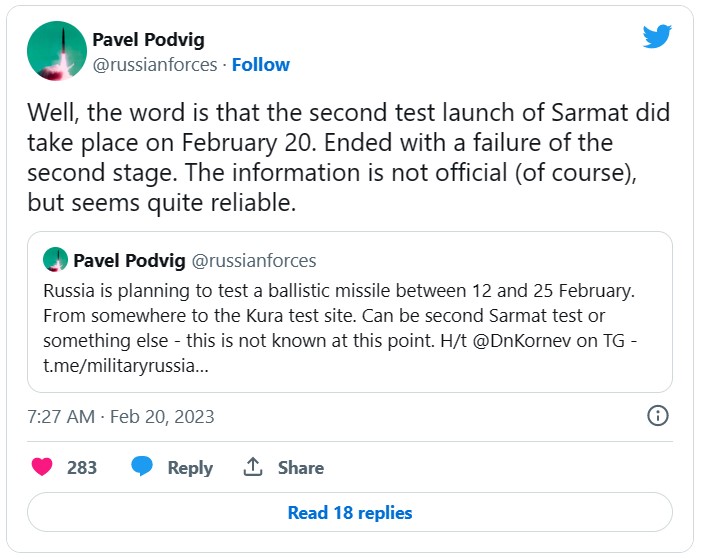Image resolution: width=701 pixels, height=559 pixels.
Task: Click Pavel Podvig name in quoted tweet
Action: pos(129,261)
